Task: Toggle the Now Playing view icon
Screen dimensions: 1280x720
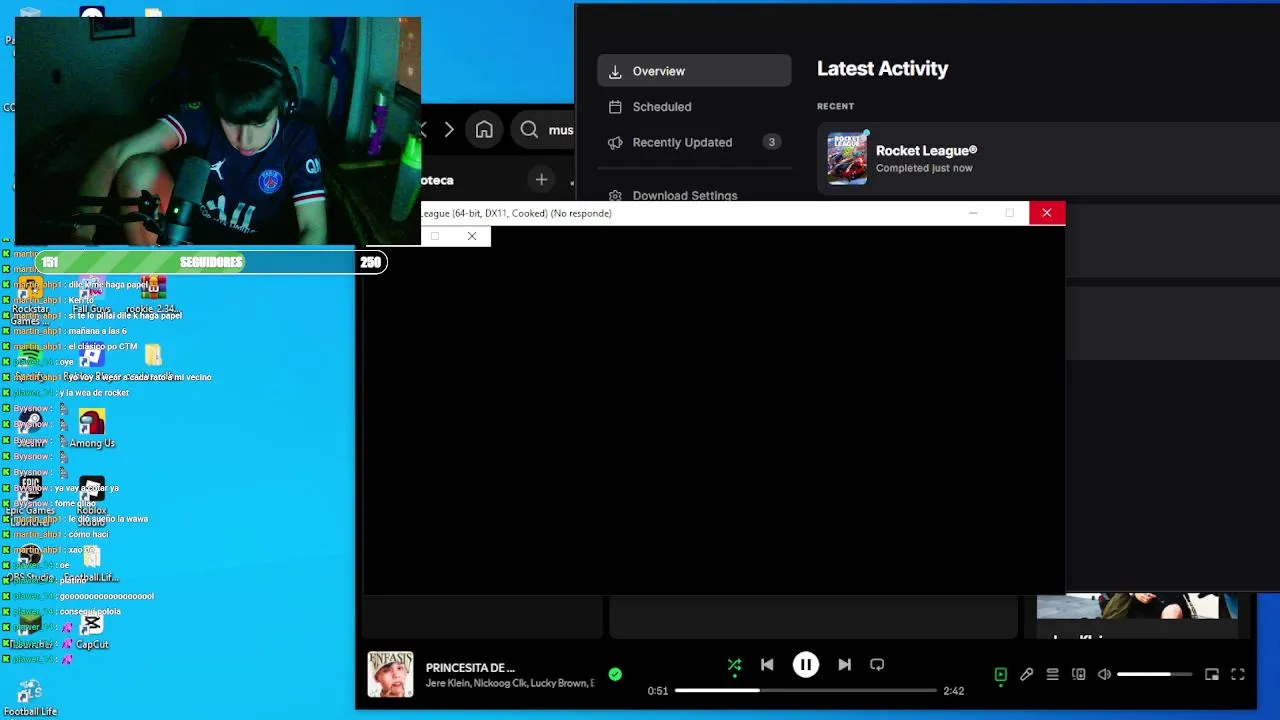Action: click(1000, 675)
